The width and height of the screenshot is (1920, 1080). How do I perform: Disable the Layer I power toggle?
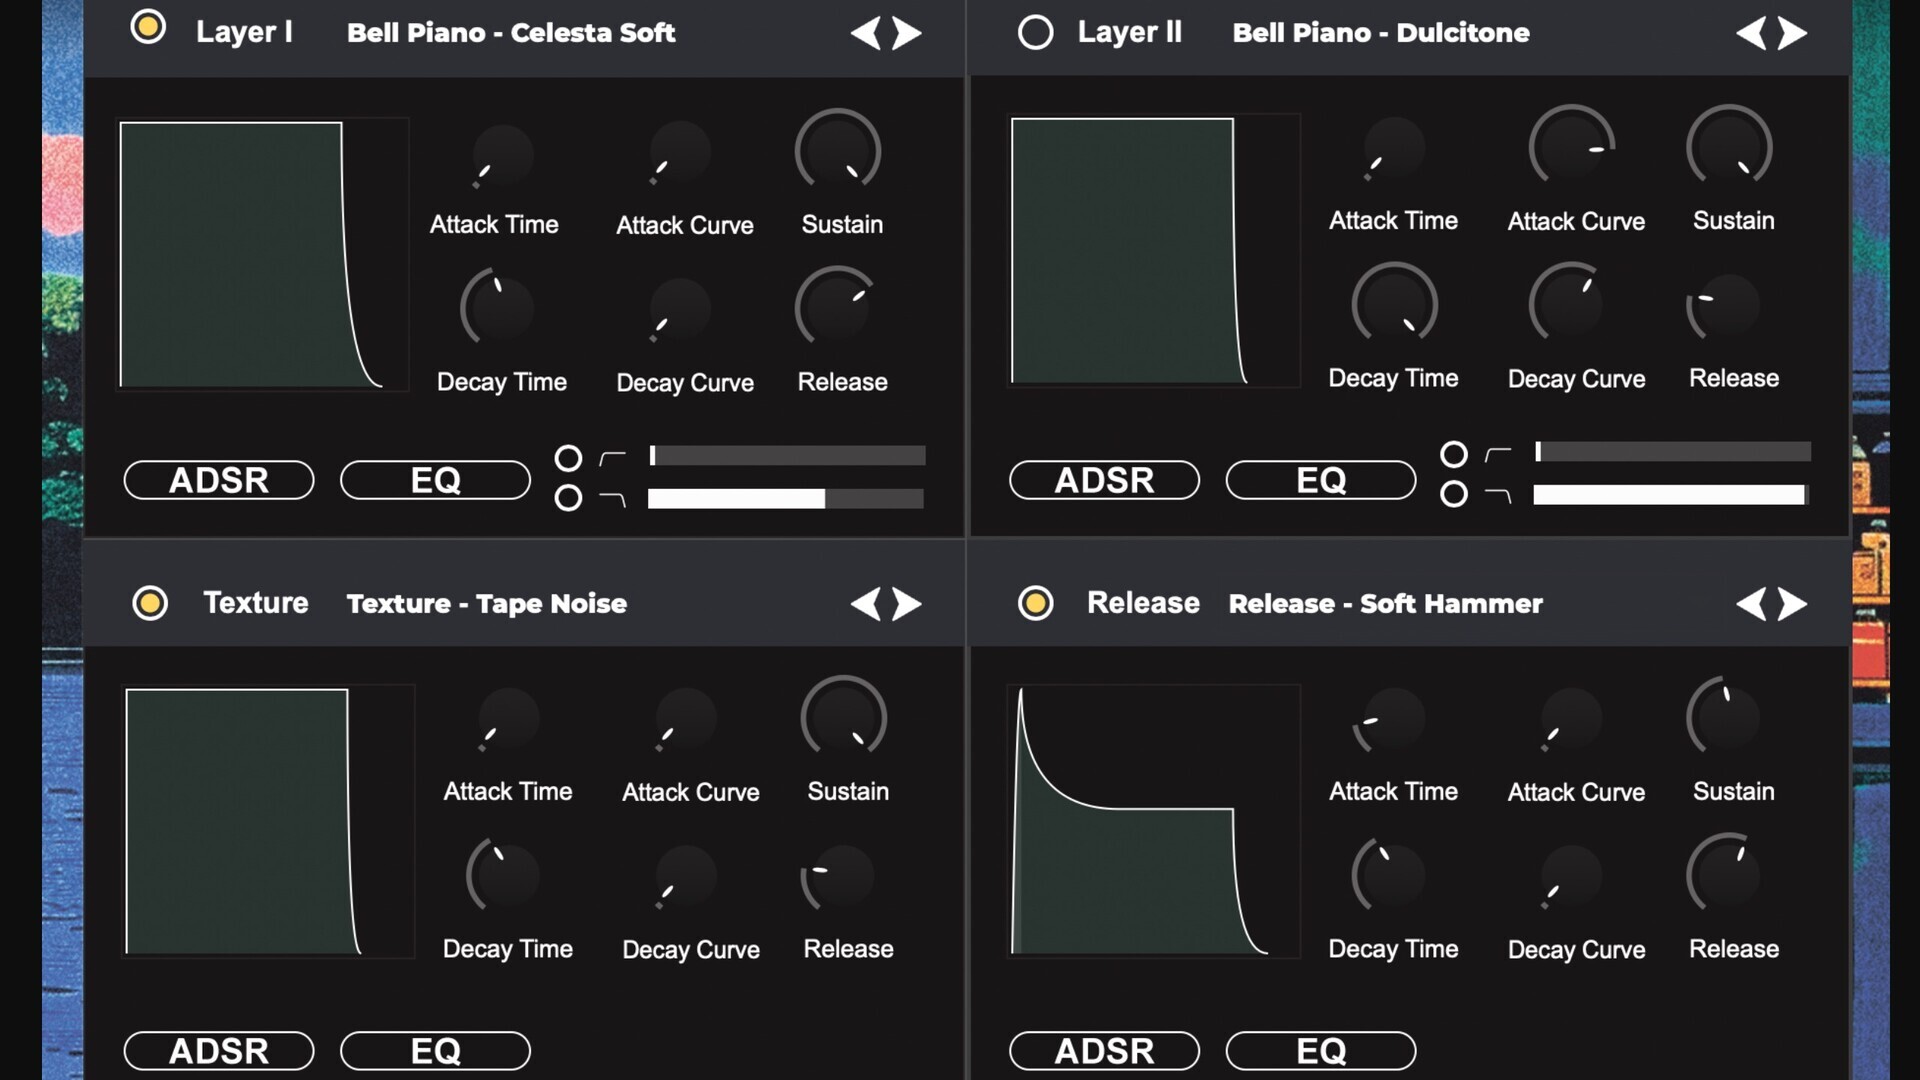coord(148,27)
